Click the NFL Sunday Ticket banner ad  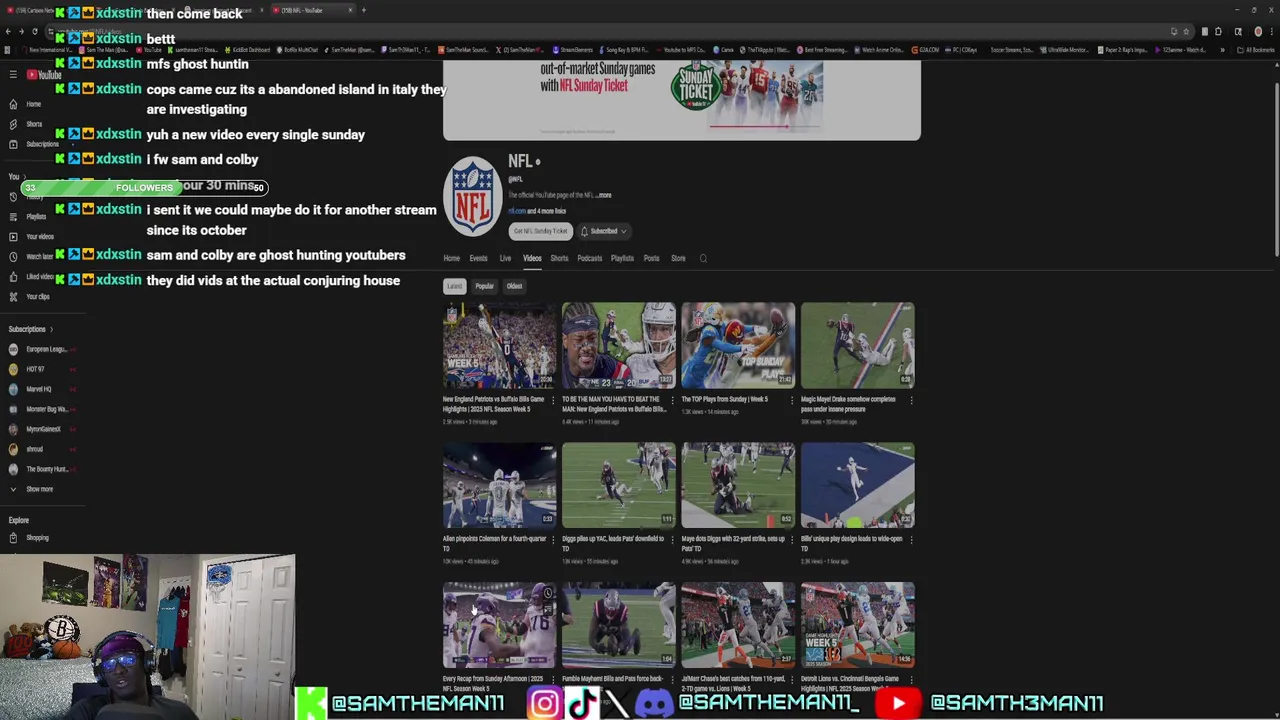coord(682,98)
